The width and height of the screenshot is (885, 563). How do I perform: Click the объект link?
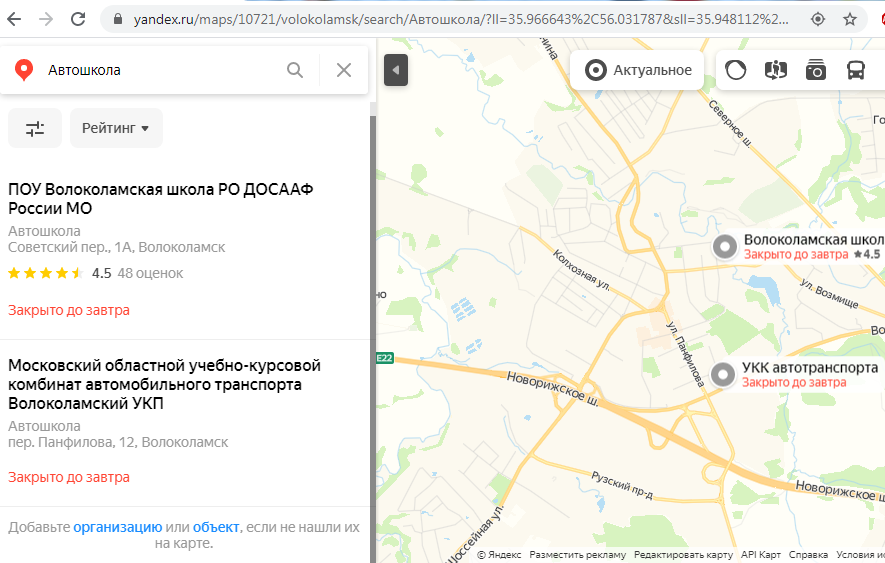[216, 527]
